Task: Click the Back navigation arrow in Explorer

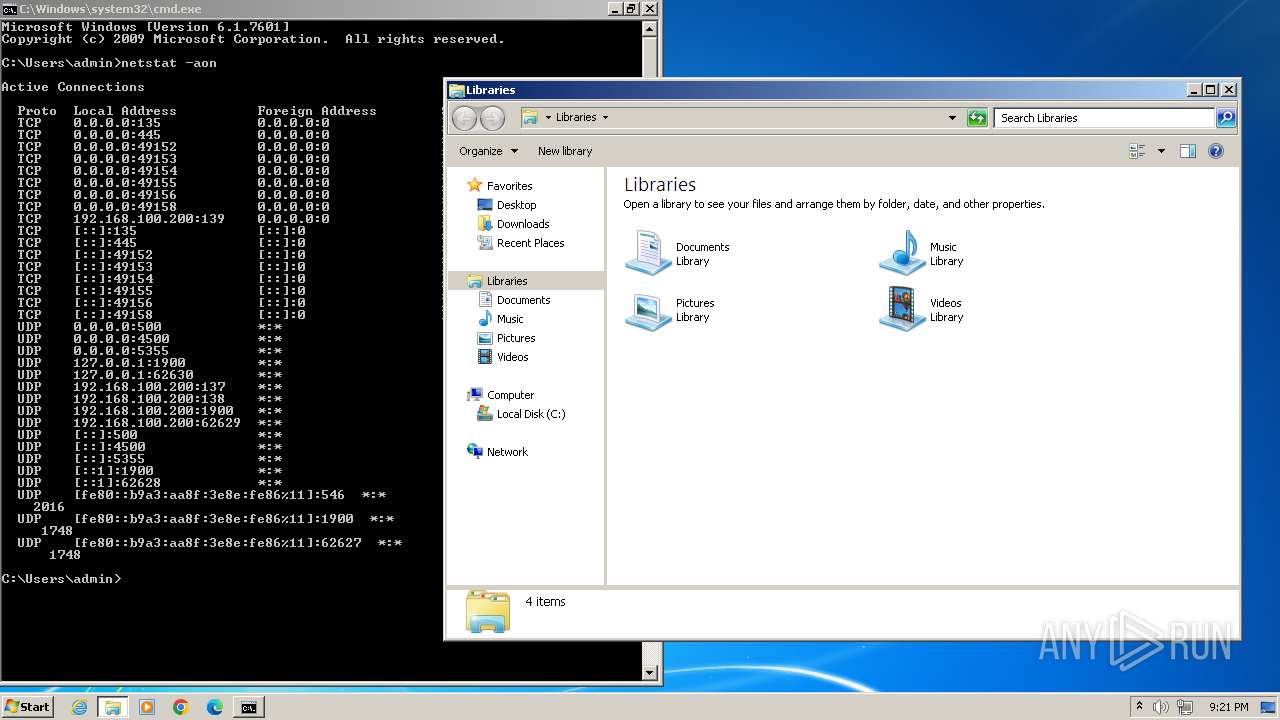Action: [x=464, y=118]
